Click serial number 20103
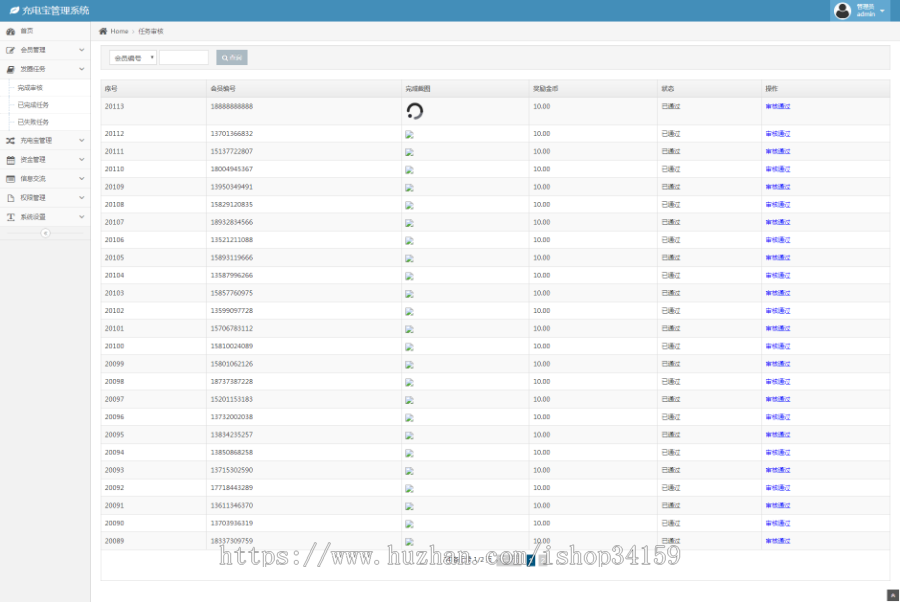Image resolution: width=900 pixels, height=602 pixels. tap(114, 293)
